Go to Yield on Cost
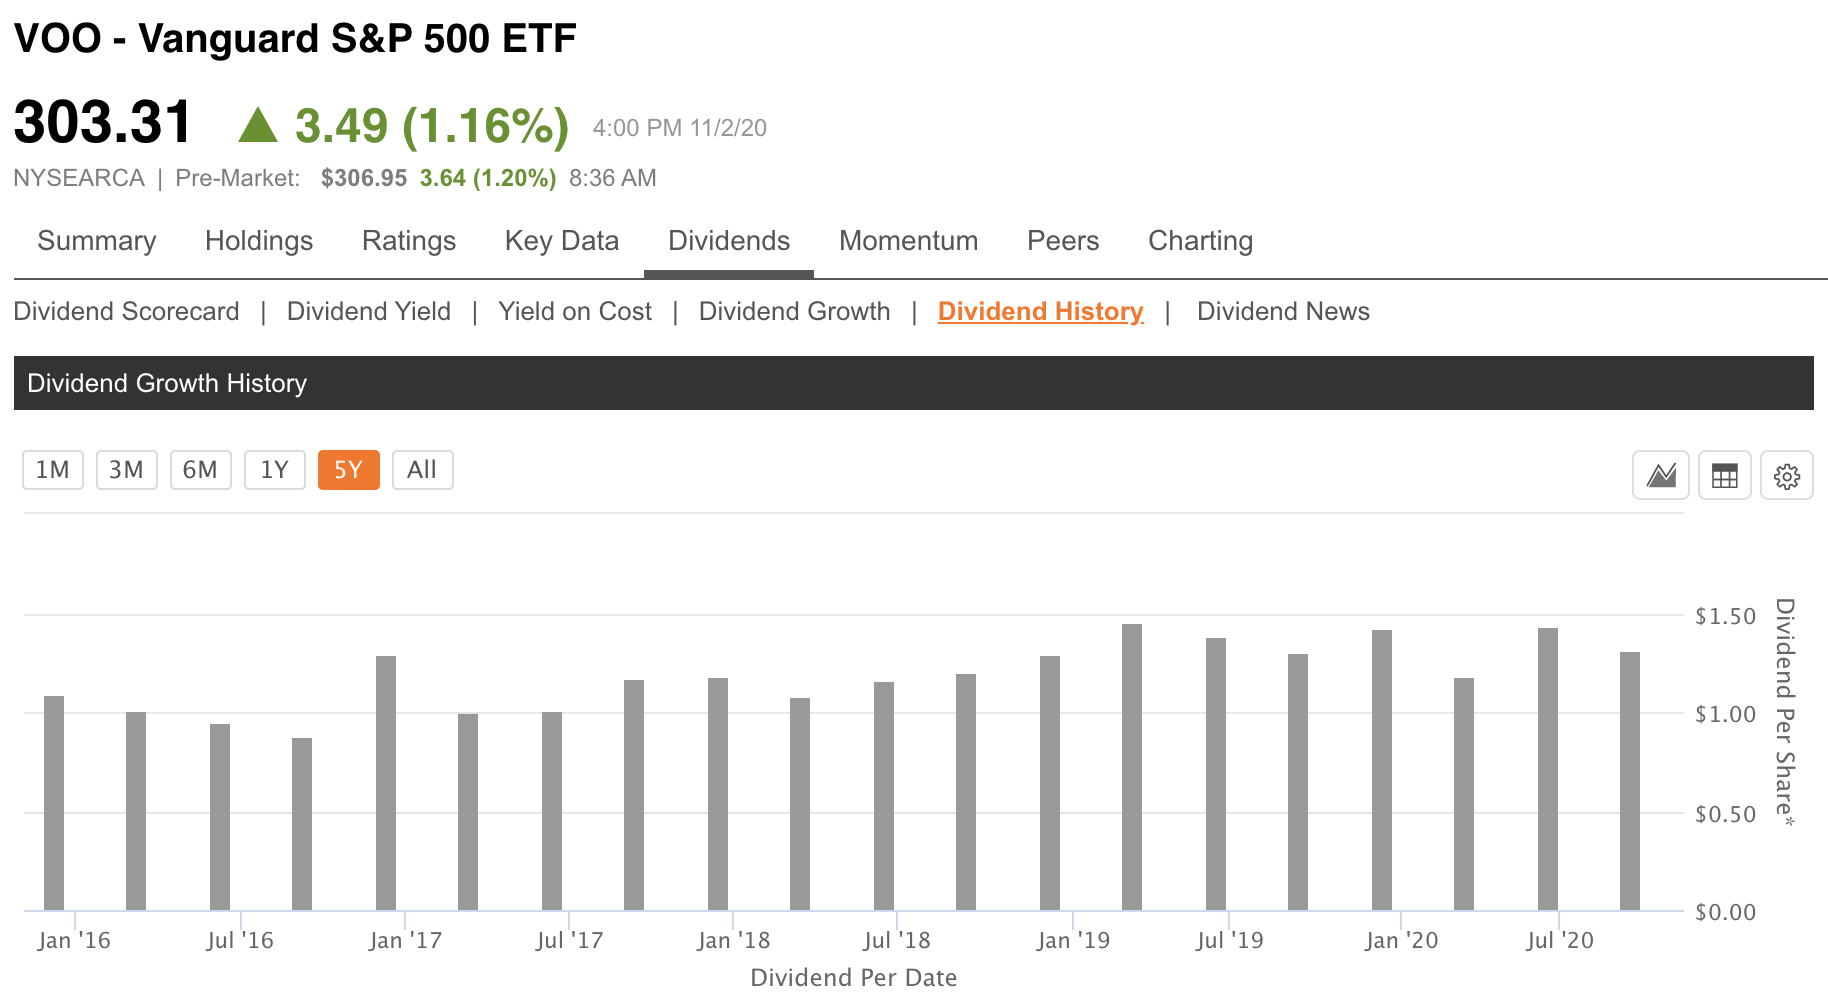The height and width of the screenshot is (1002, 1828). coord(575,312)
